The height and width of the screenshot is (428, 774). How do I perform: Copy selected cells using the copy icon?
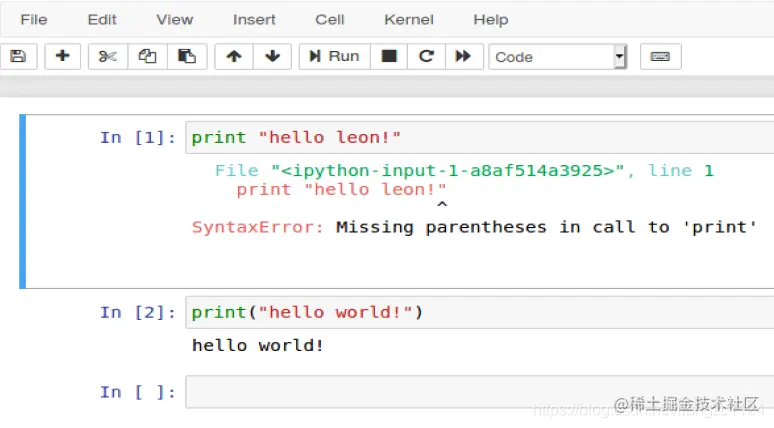(x=147, y=56)
